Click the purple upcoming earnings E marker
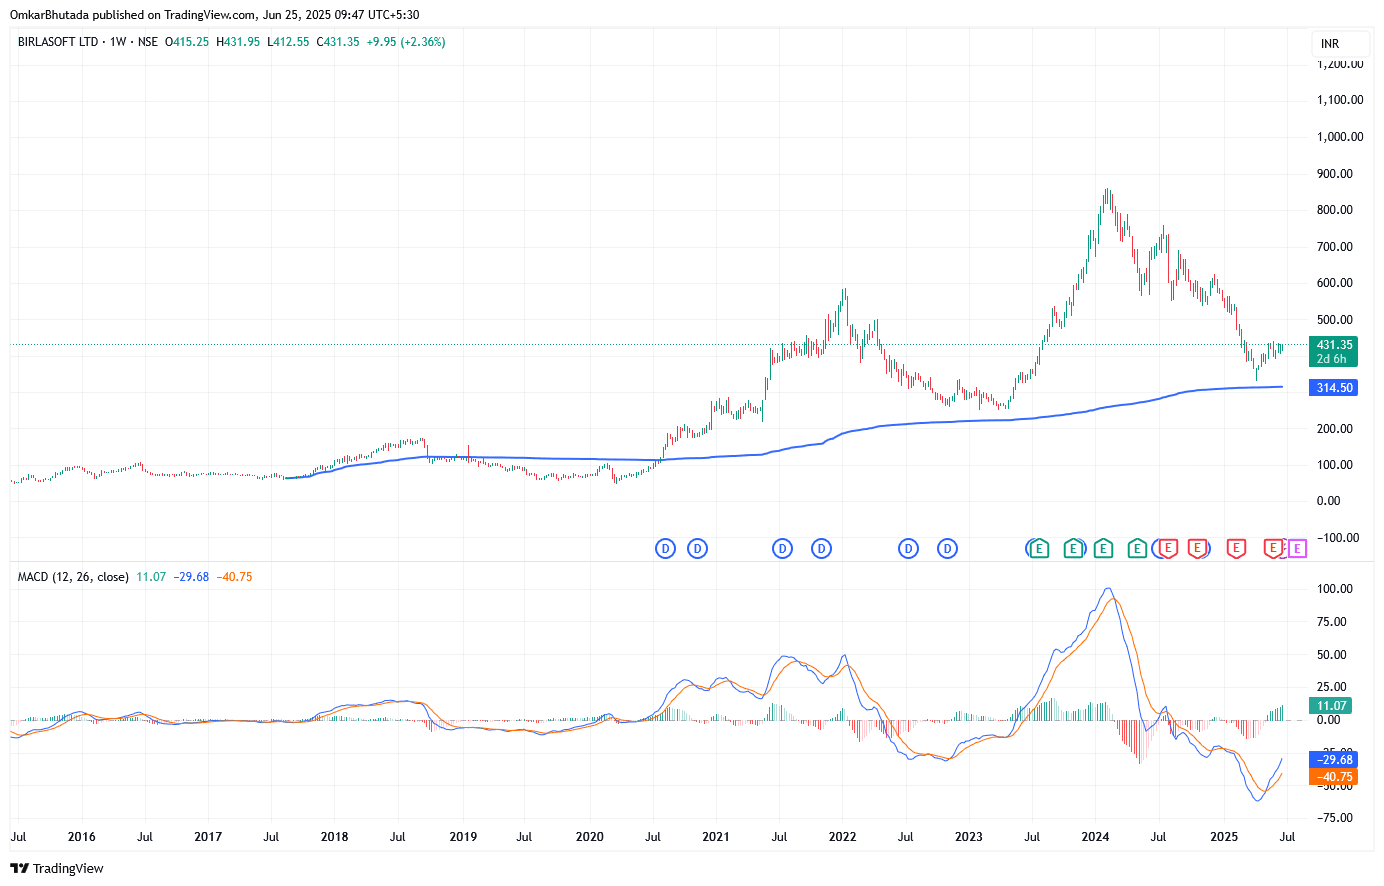This screenshot has height=886, width=1384. click(1297, 548)
